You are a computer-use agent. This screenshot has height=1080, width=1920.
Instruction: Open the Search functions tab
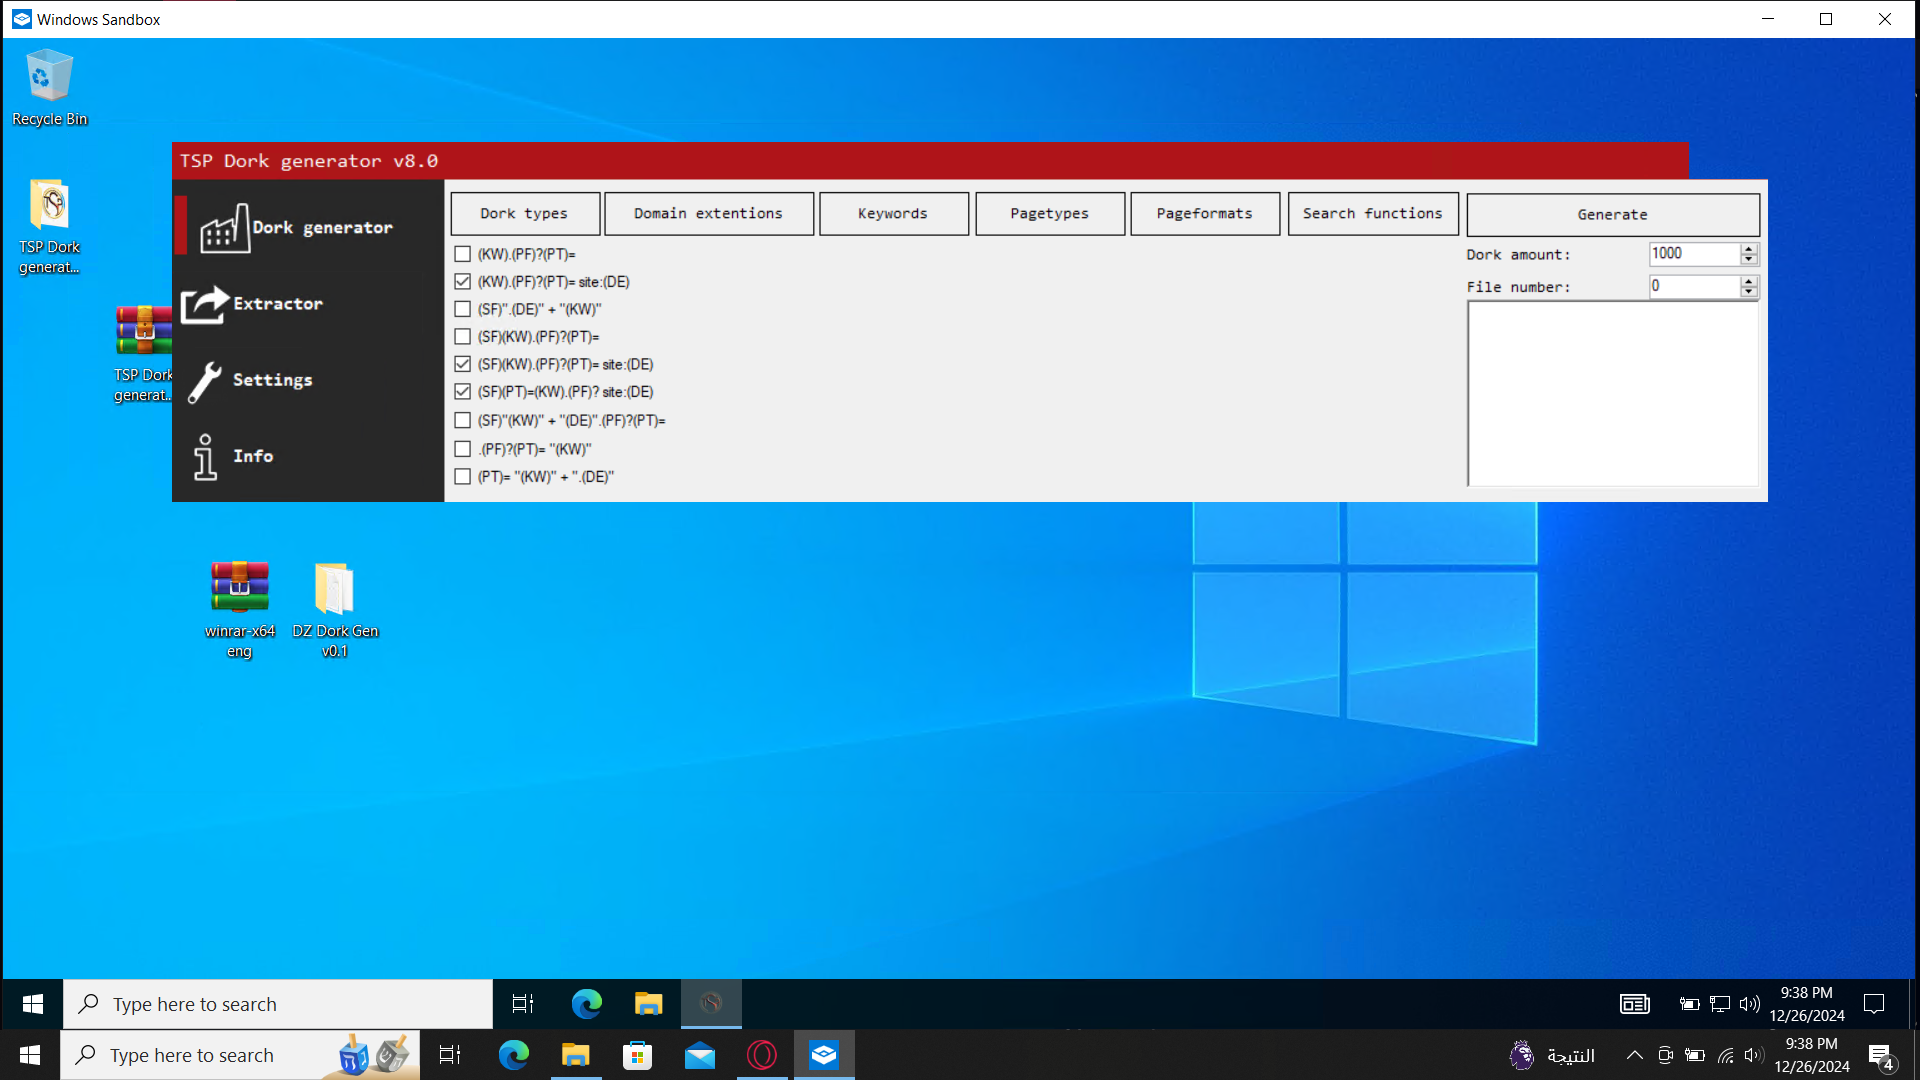pos(1373,214)
